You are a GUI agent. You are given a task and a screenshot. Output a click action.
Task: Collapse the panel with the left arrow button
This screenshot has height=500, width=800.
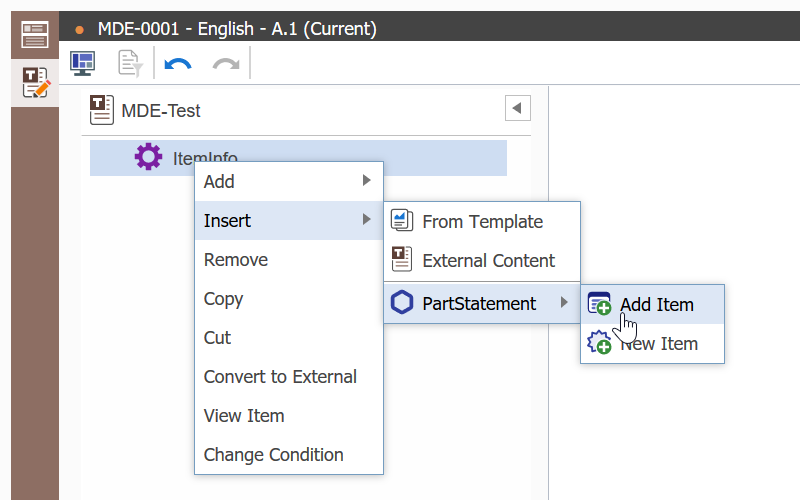click(x=517, y=108)
